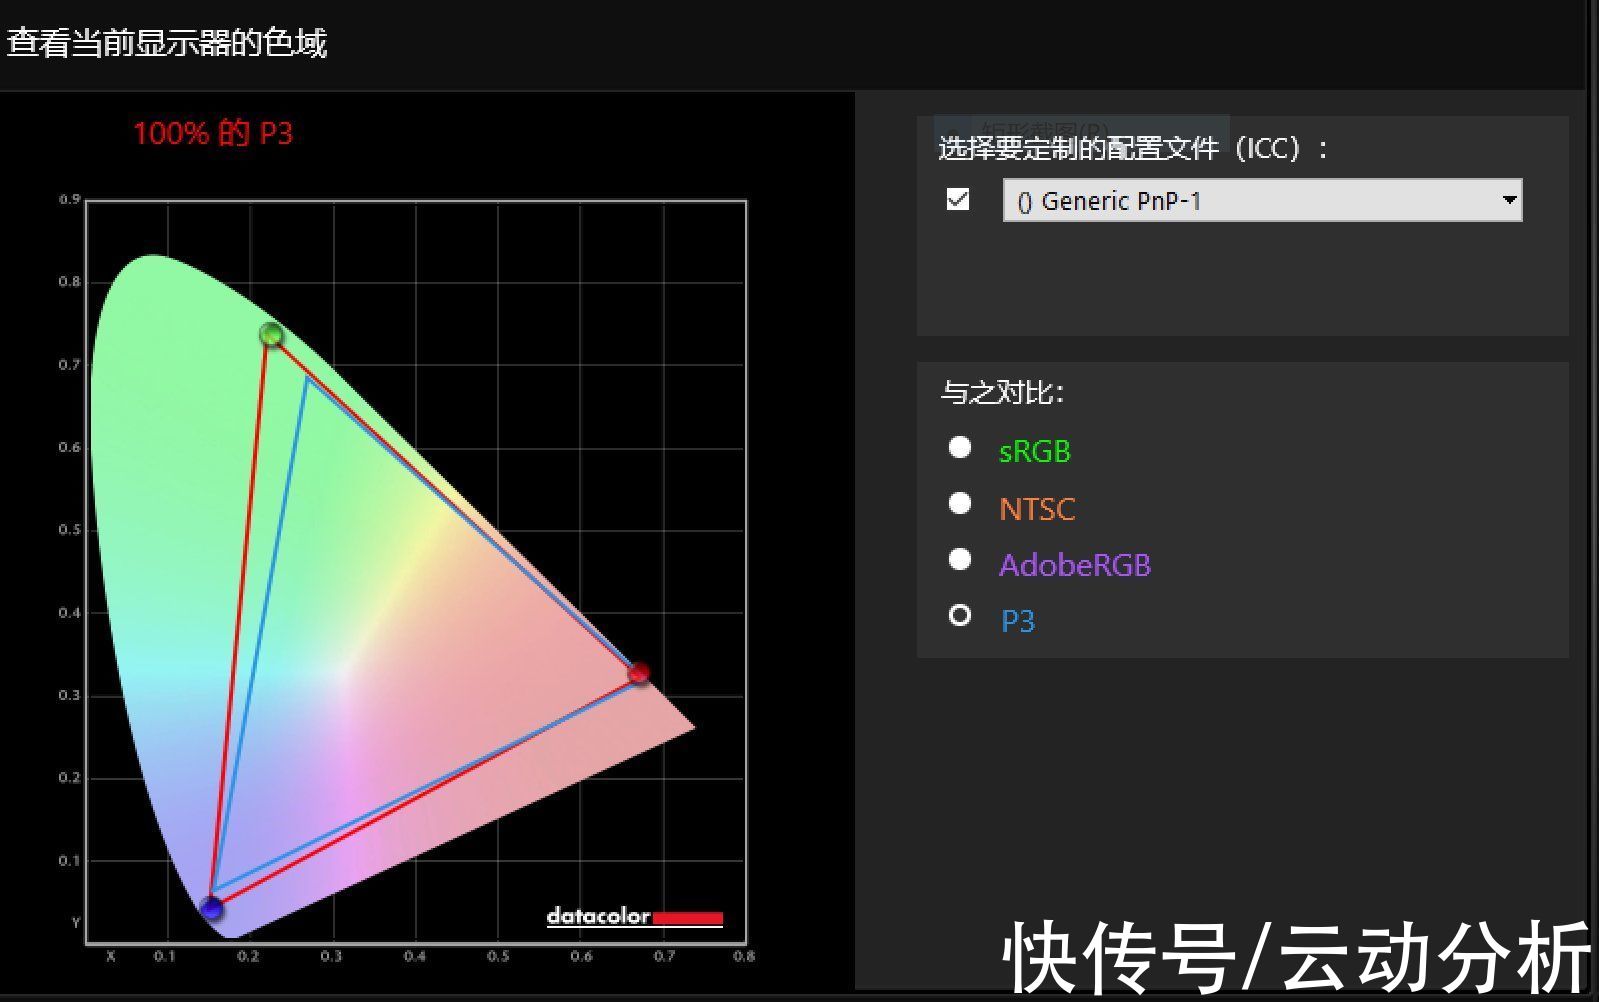The height and width of the screenshot is (1002, 1599).
Task: Click the green primary point on the gamut chart
Action: click(x=271, y=334)
